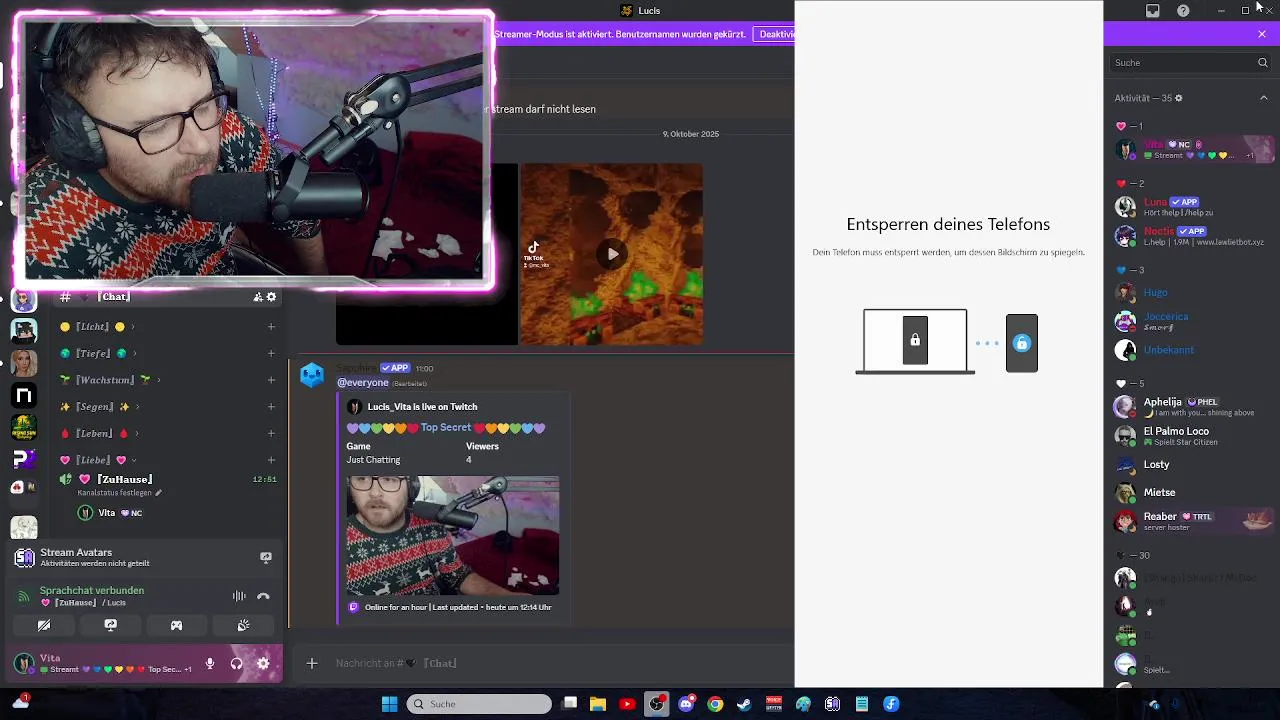This screenshot has width=1280, height=720.
Task: Select Aphelija in member list
Action: tap(1190, 407)
